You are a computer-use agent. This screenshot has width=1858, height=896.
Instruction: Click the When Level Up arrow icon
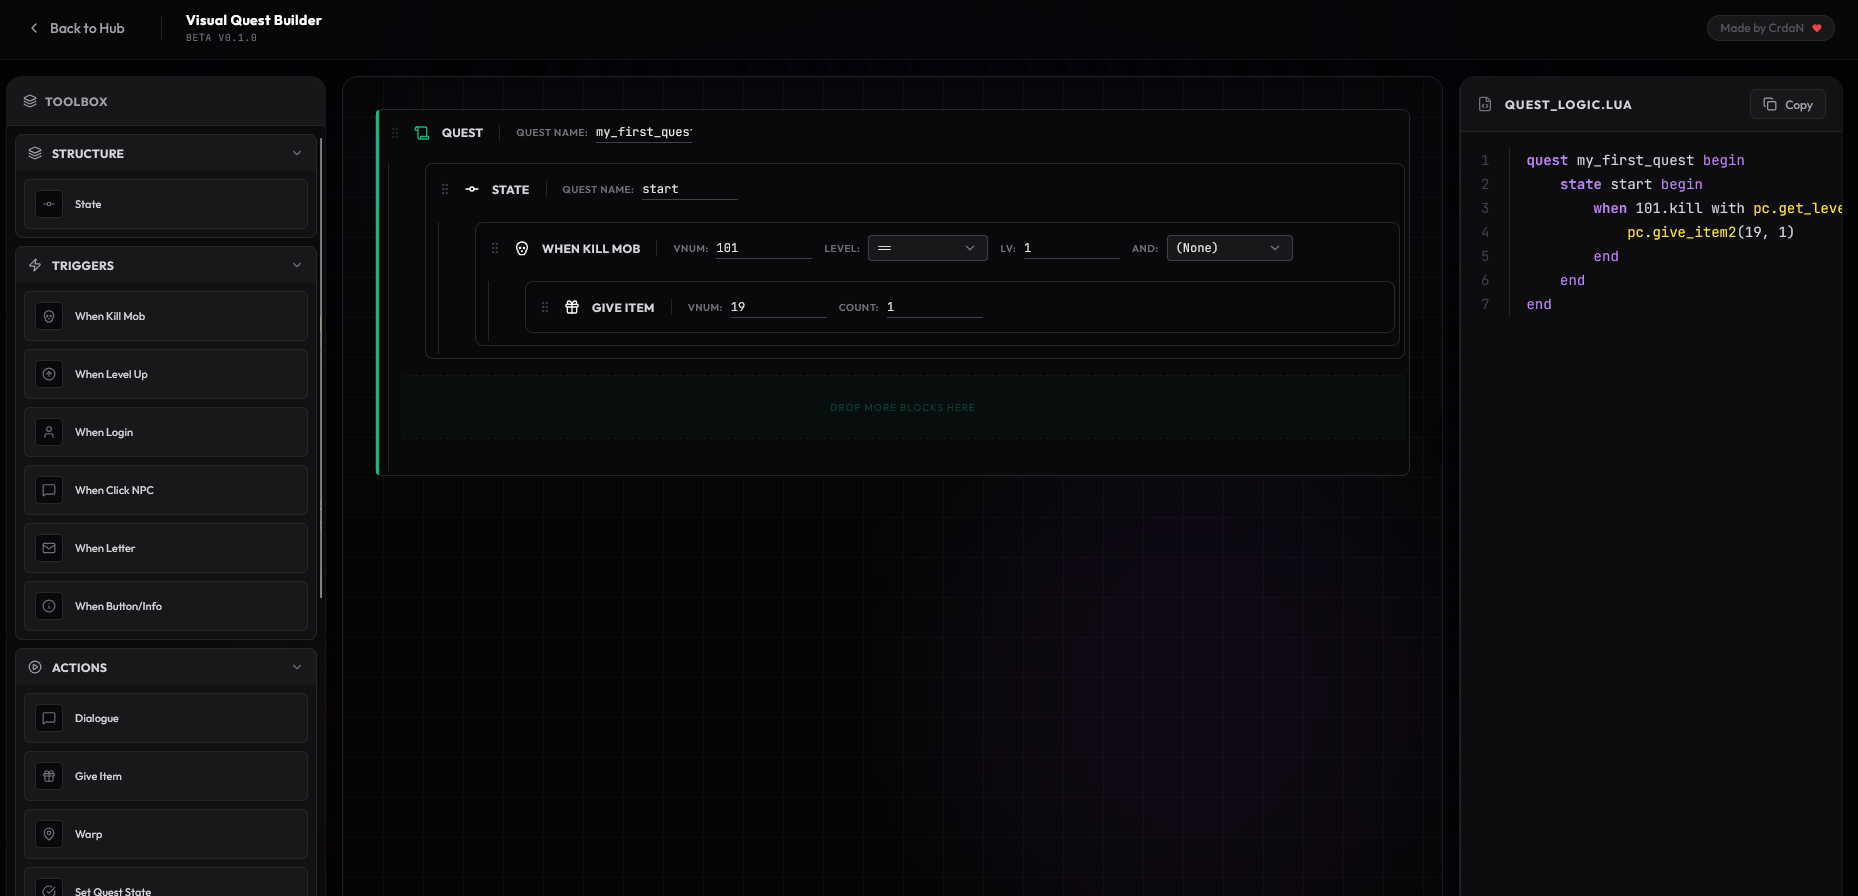(x=49, y=374)
